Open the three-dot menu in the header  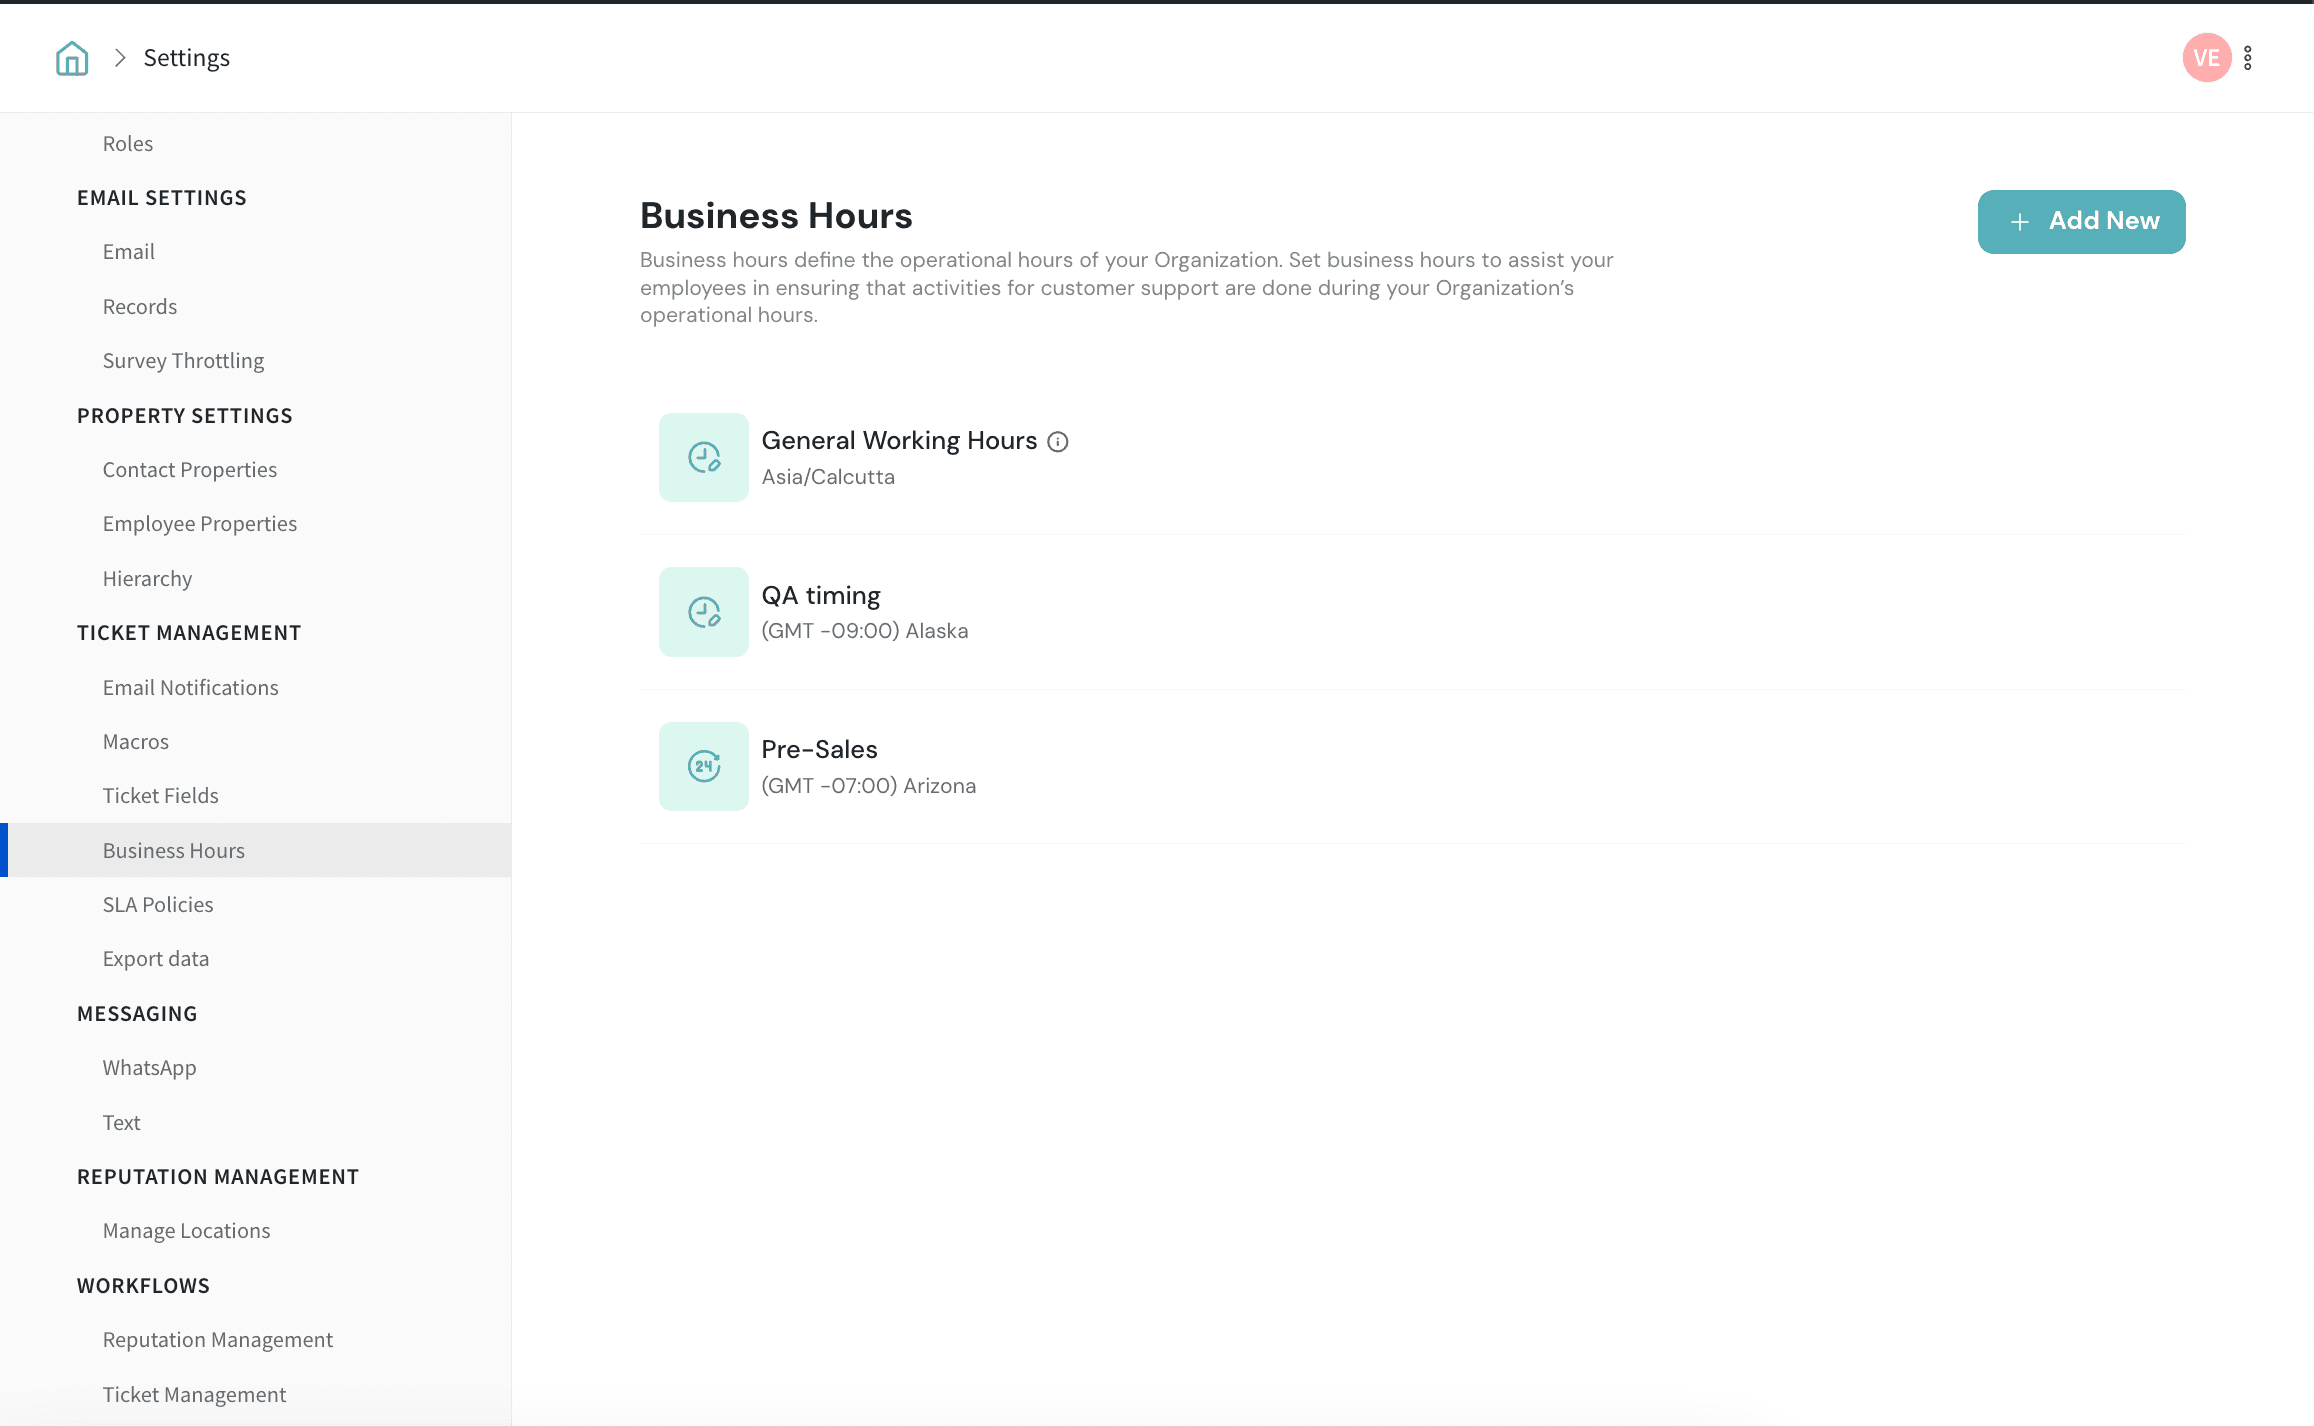2248,57
